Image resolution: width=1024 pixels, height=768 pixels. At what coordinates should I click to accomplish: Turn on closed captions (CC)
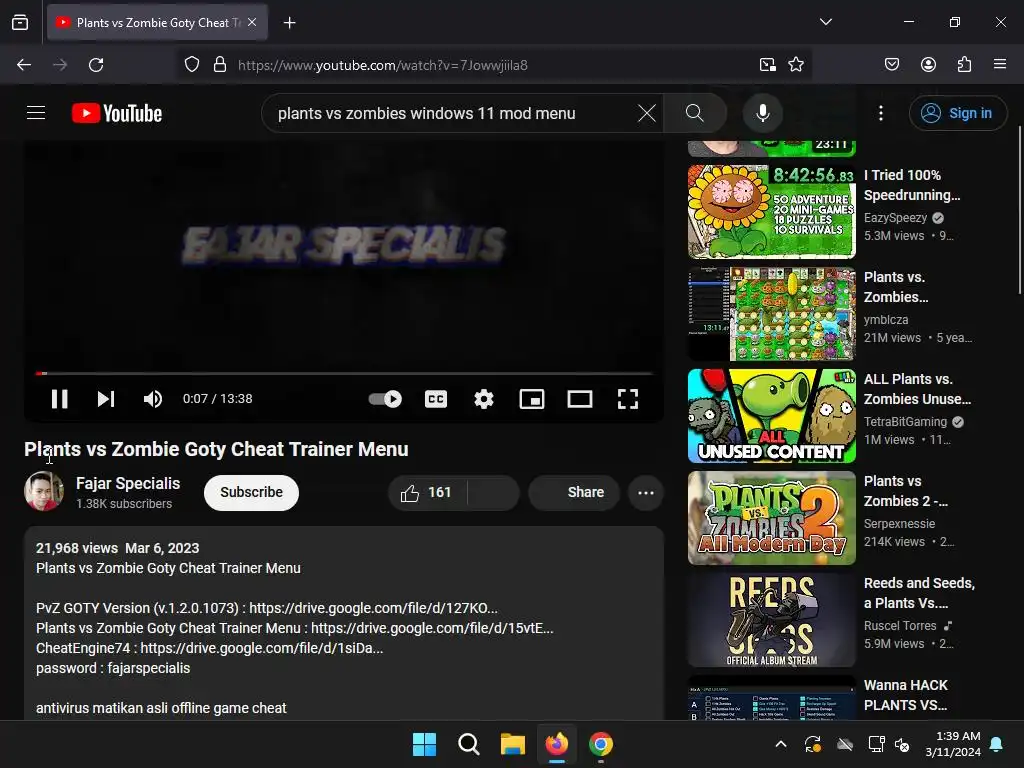(436, 399)
